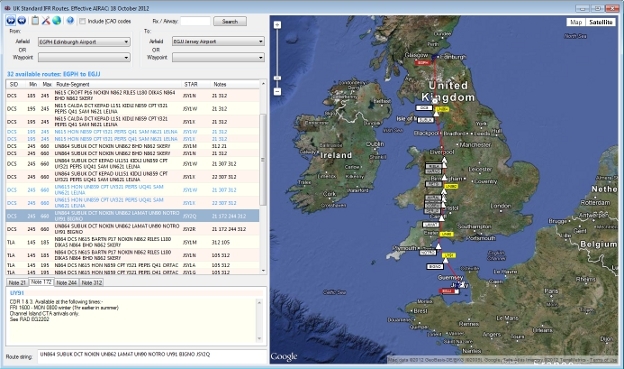
Task: Click the clipboard copy icon in toolbar
Action: (35, 20)
